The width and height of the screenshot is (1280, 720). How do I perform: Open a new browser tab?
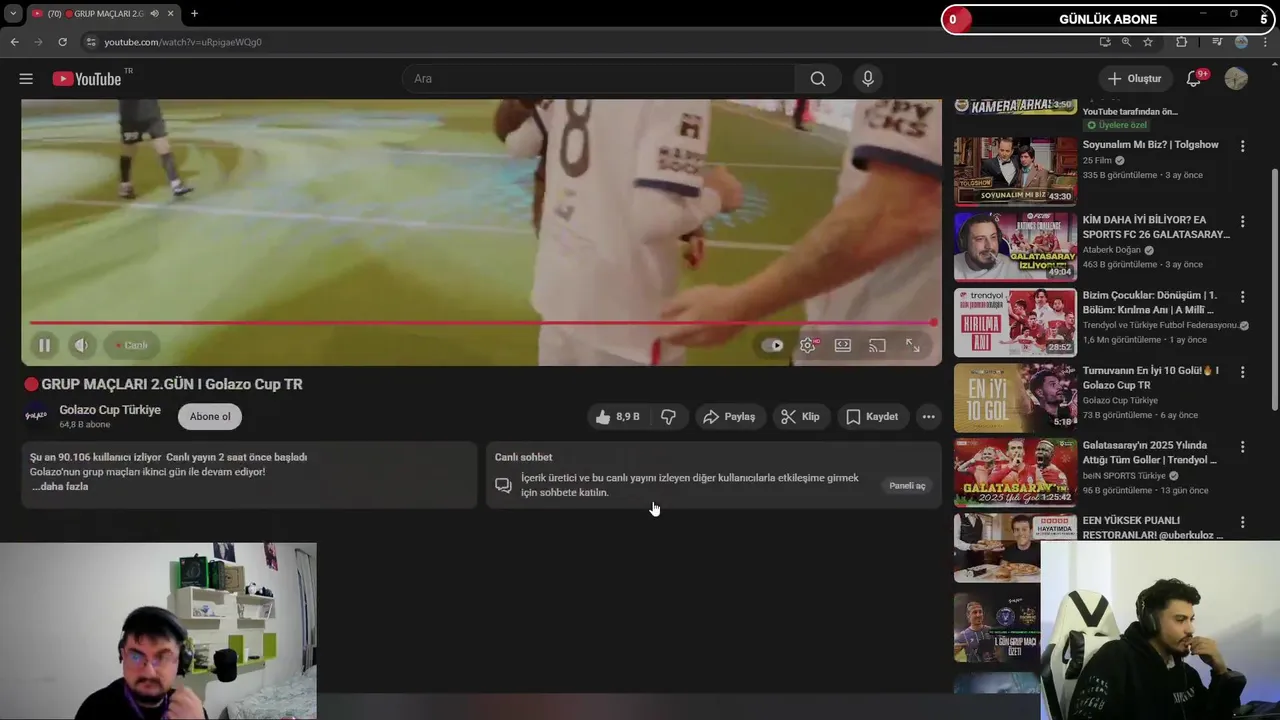(x=194, y=13)
